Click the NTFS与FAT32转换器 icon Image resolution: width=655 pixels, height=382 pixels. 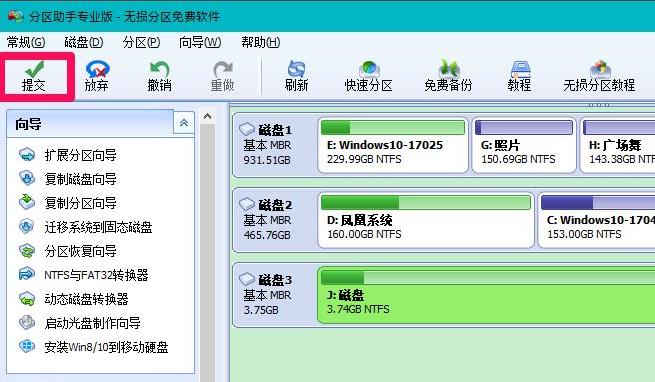coord(27,274)
